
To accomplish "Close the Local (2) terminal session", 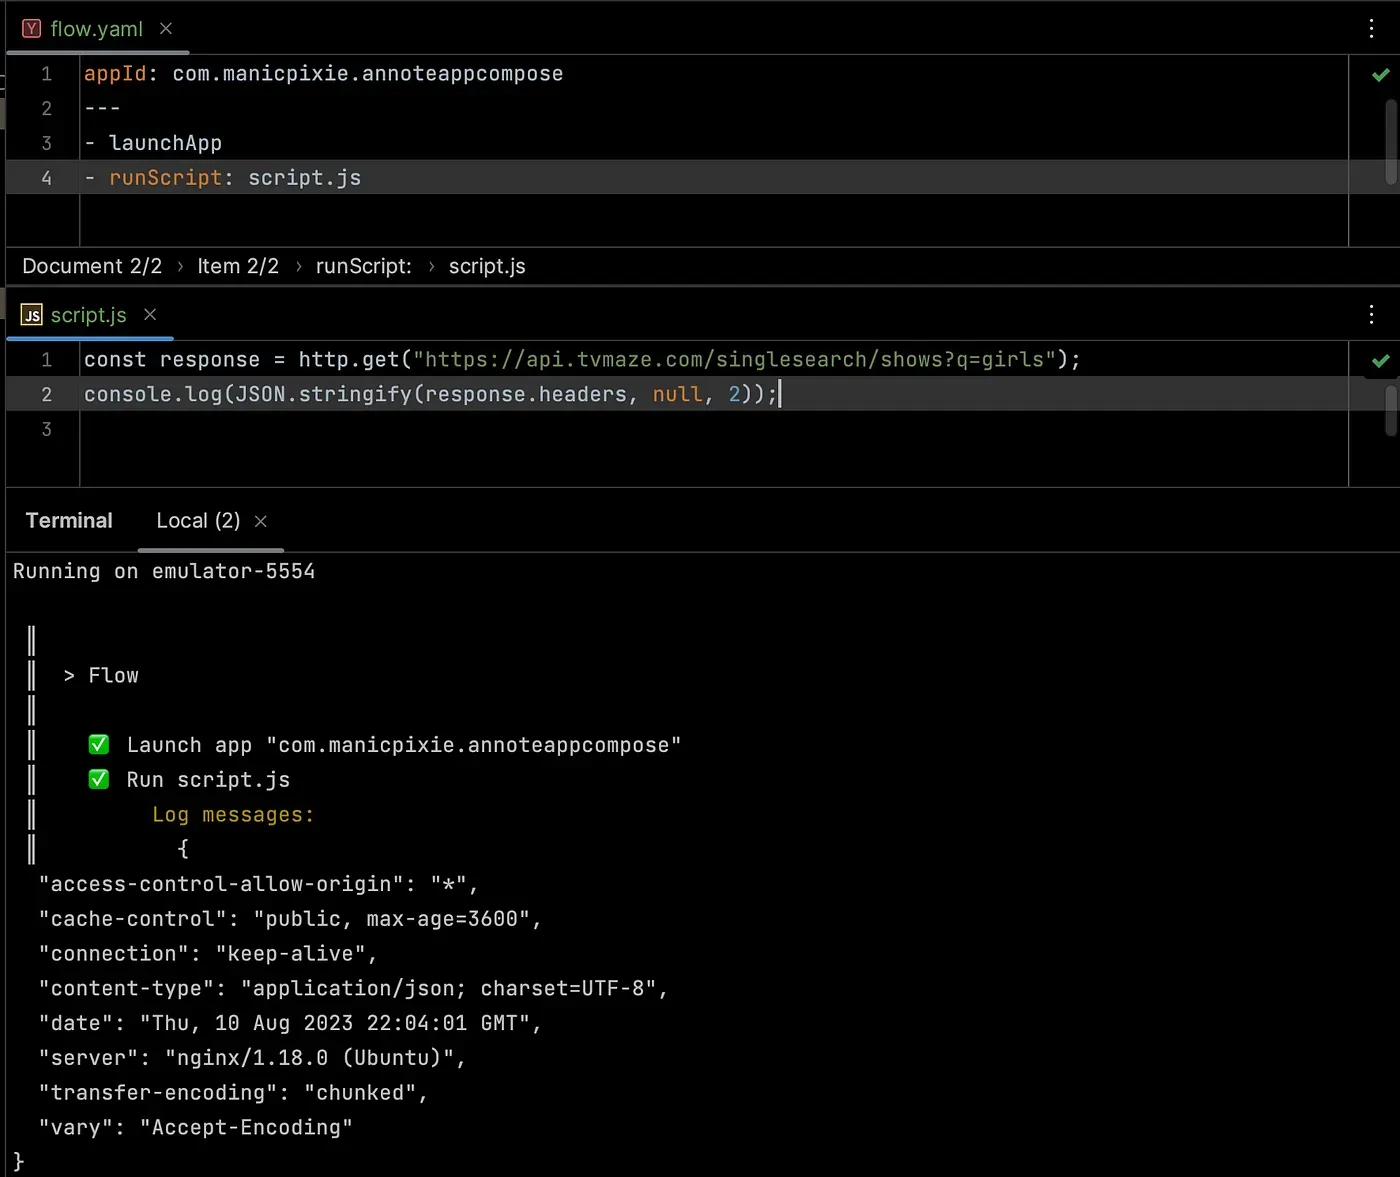I will click(261, 521).
